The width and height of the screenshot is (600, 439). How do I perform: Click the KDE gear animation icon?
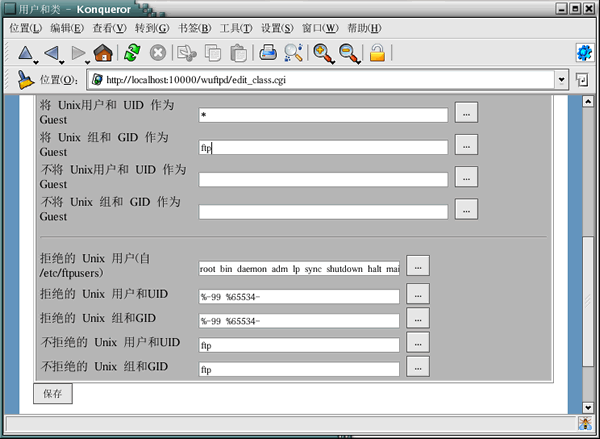click(x=584, y=53)
